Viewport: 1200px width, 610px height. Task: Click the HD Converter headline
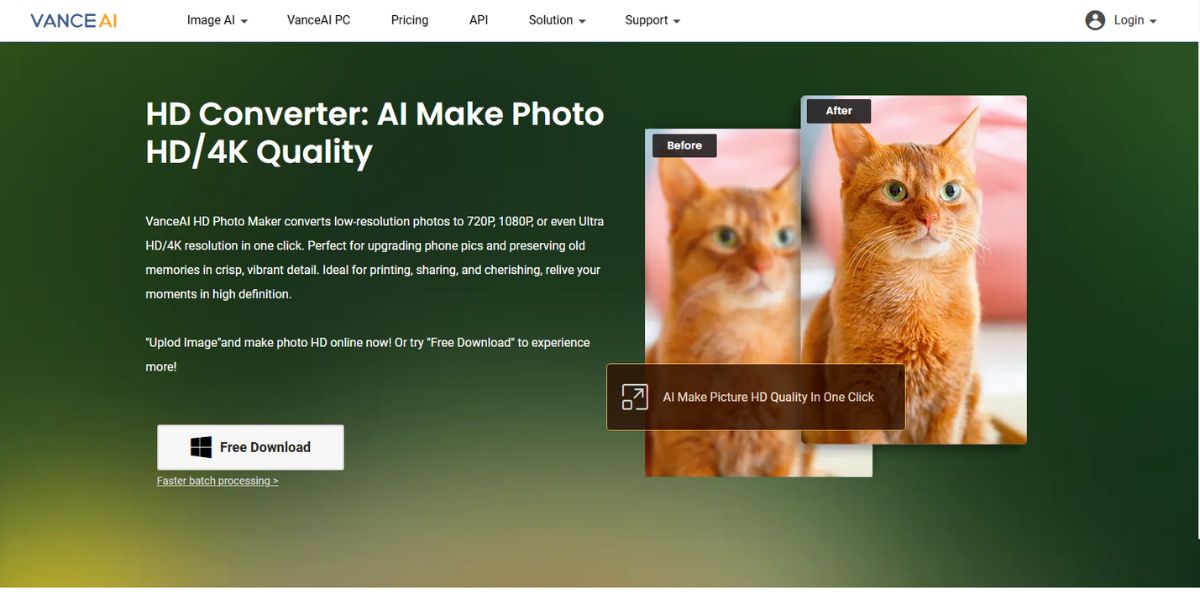(x=375, y=133)
